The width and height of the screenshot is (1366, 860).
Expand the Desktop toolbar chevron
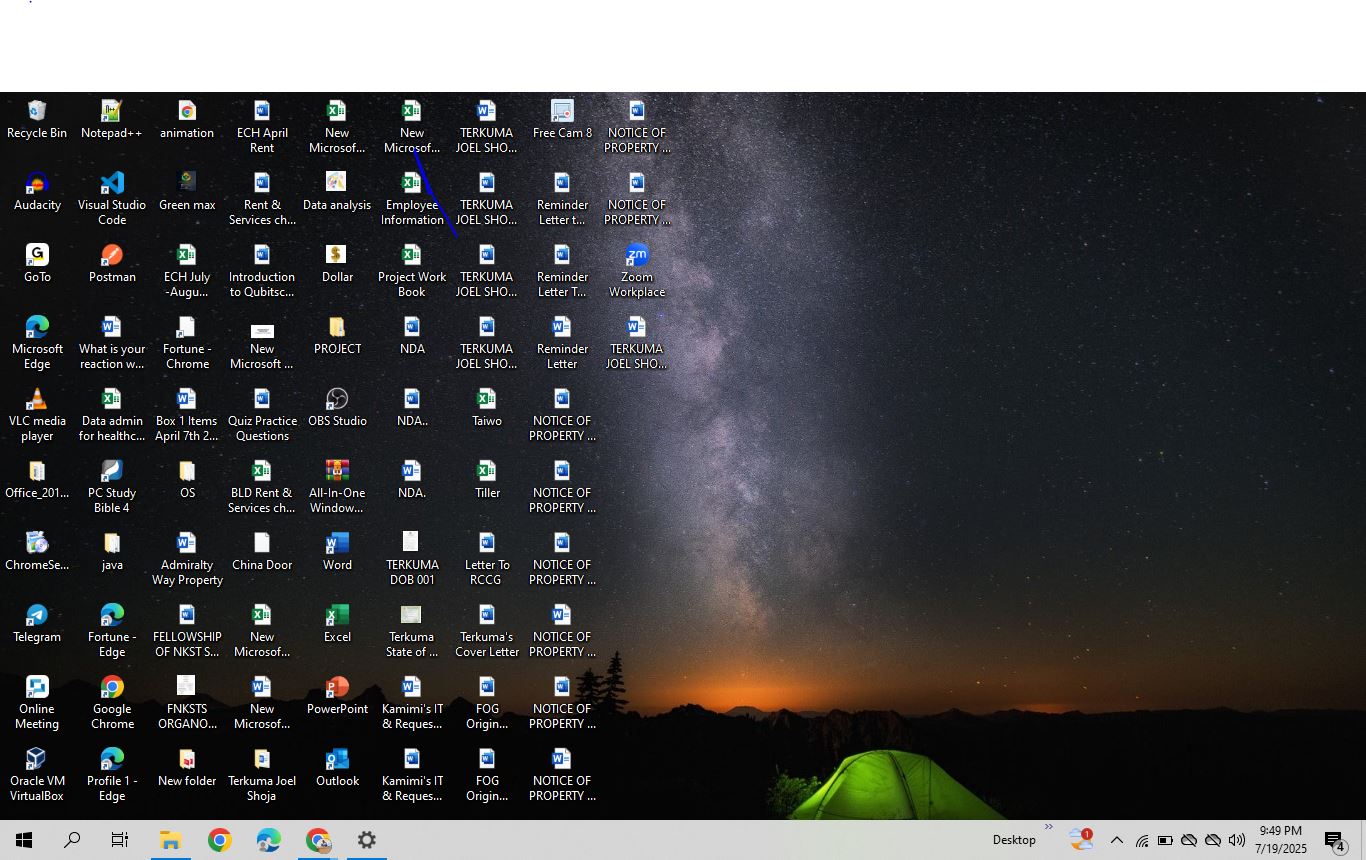pos(1049,828)
